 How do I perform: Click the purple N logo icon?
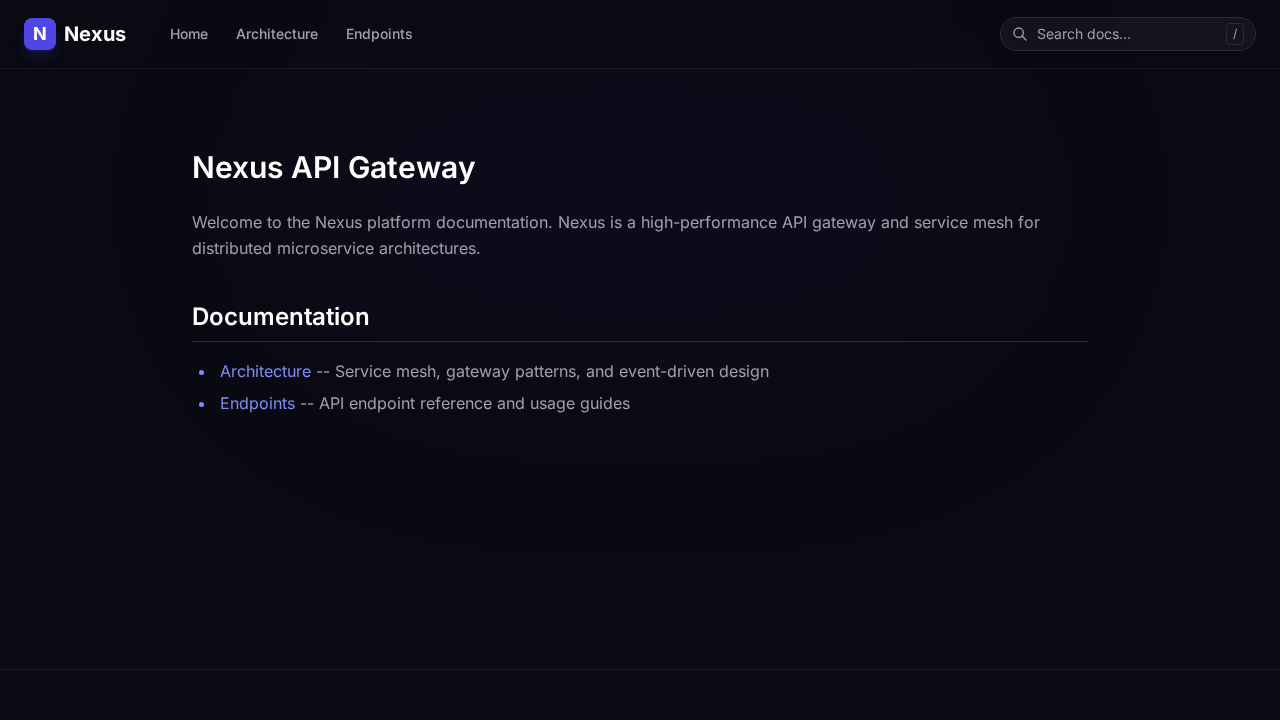click(40, 34)
